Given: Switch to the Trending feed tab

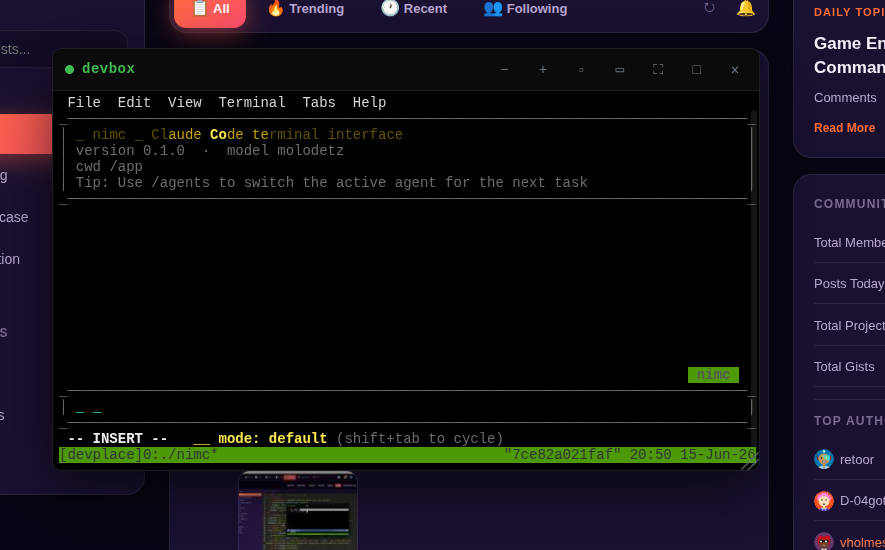Looking at the screenshot, I should tap(305, 8).
